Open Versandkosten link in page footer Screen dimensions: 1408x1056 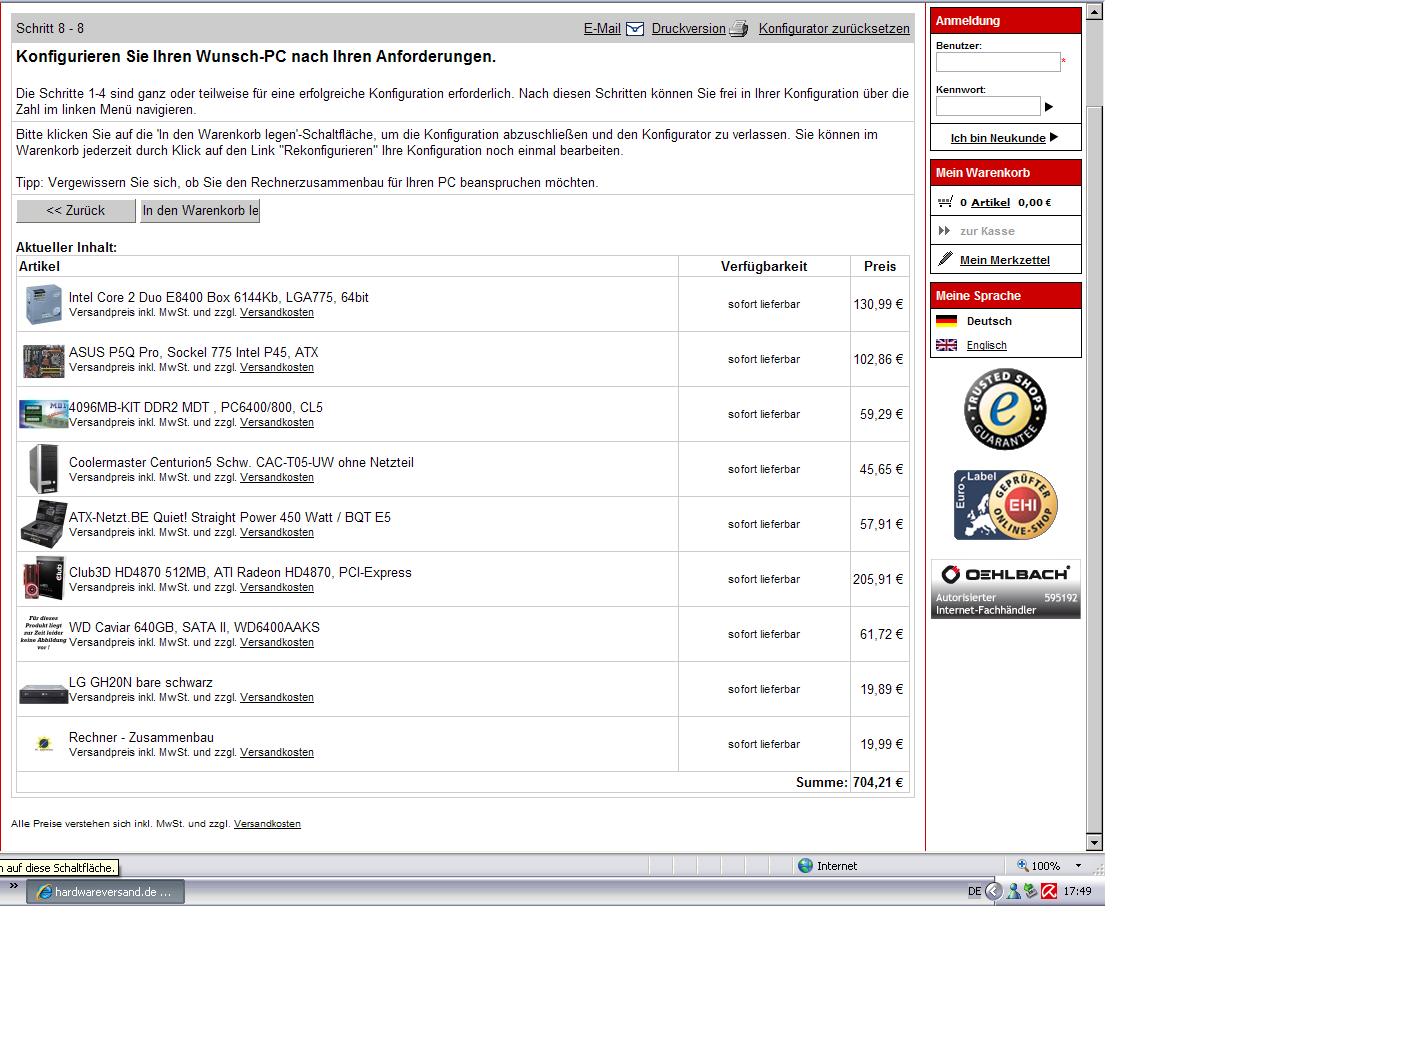(x=267, y=824)
